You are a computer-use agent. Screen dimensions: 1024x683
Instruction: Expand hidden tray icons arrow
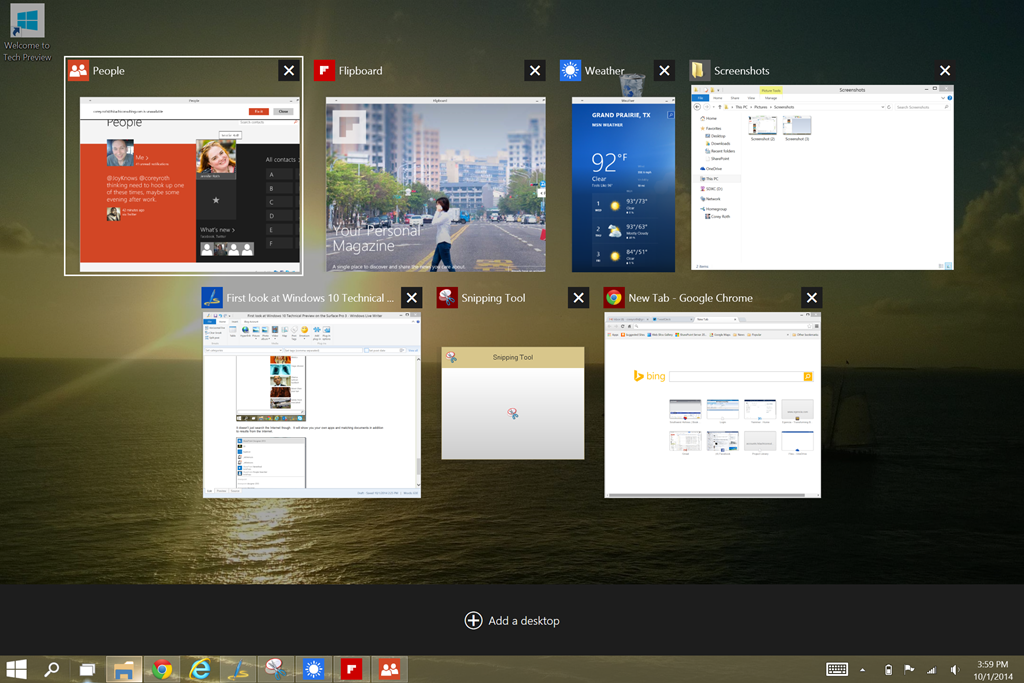pyautogui.click(x=863, y=670)
